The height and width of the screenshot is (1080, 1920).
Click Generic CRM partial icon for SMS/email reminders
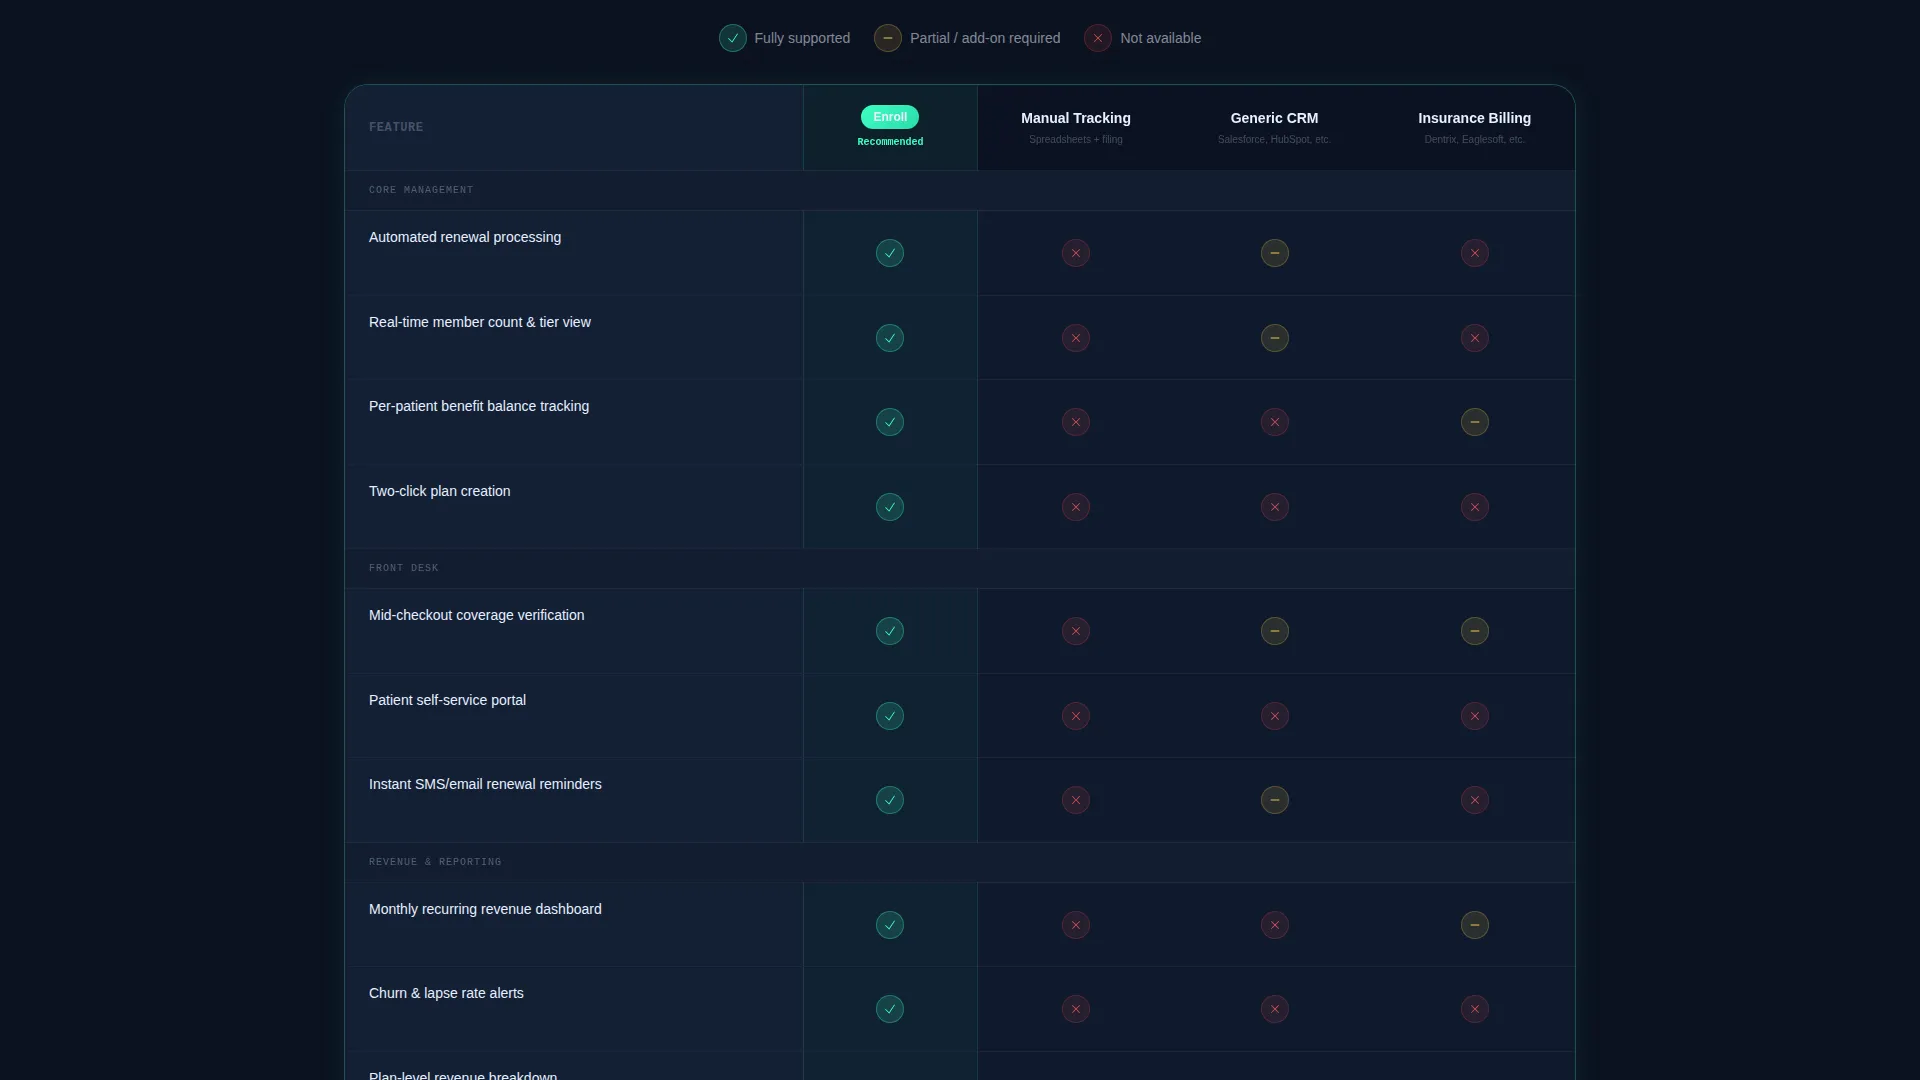coord(1274,800)
